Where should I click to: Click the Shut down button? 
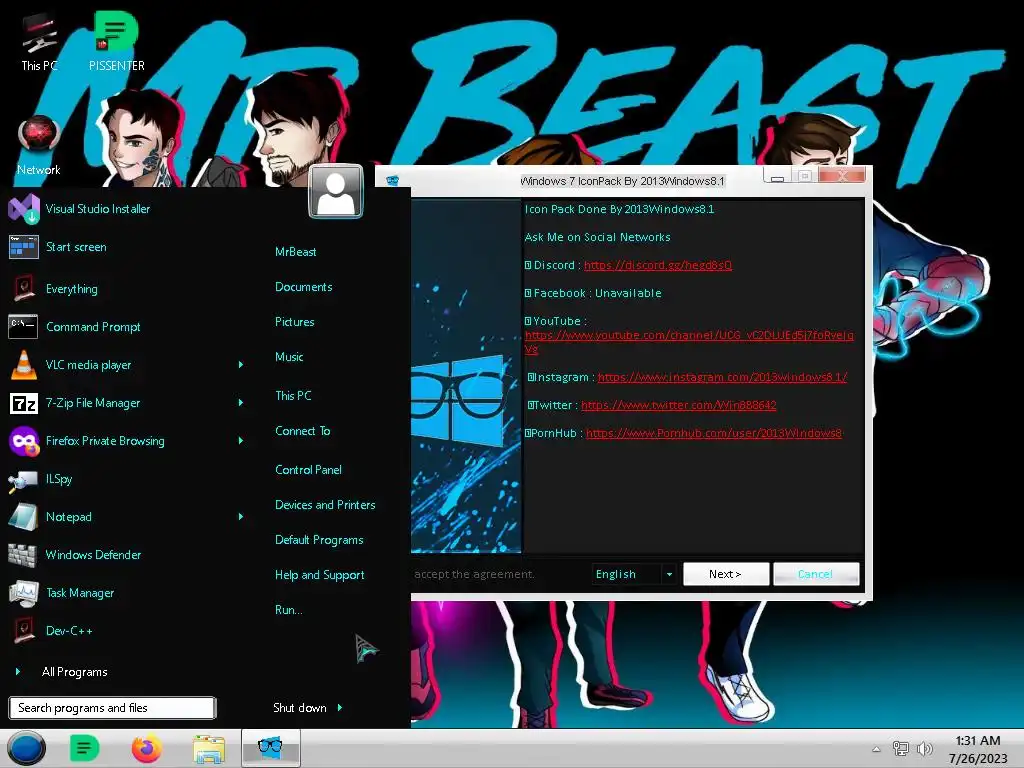point(300,707)
